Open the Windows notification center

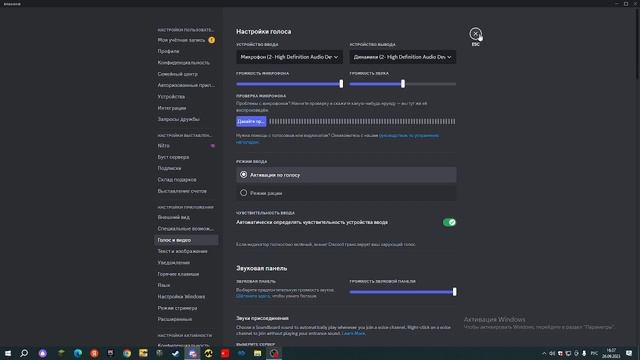629,353
